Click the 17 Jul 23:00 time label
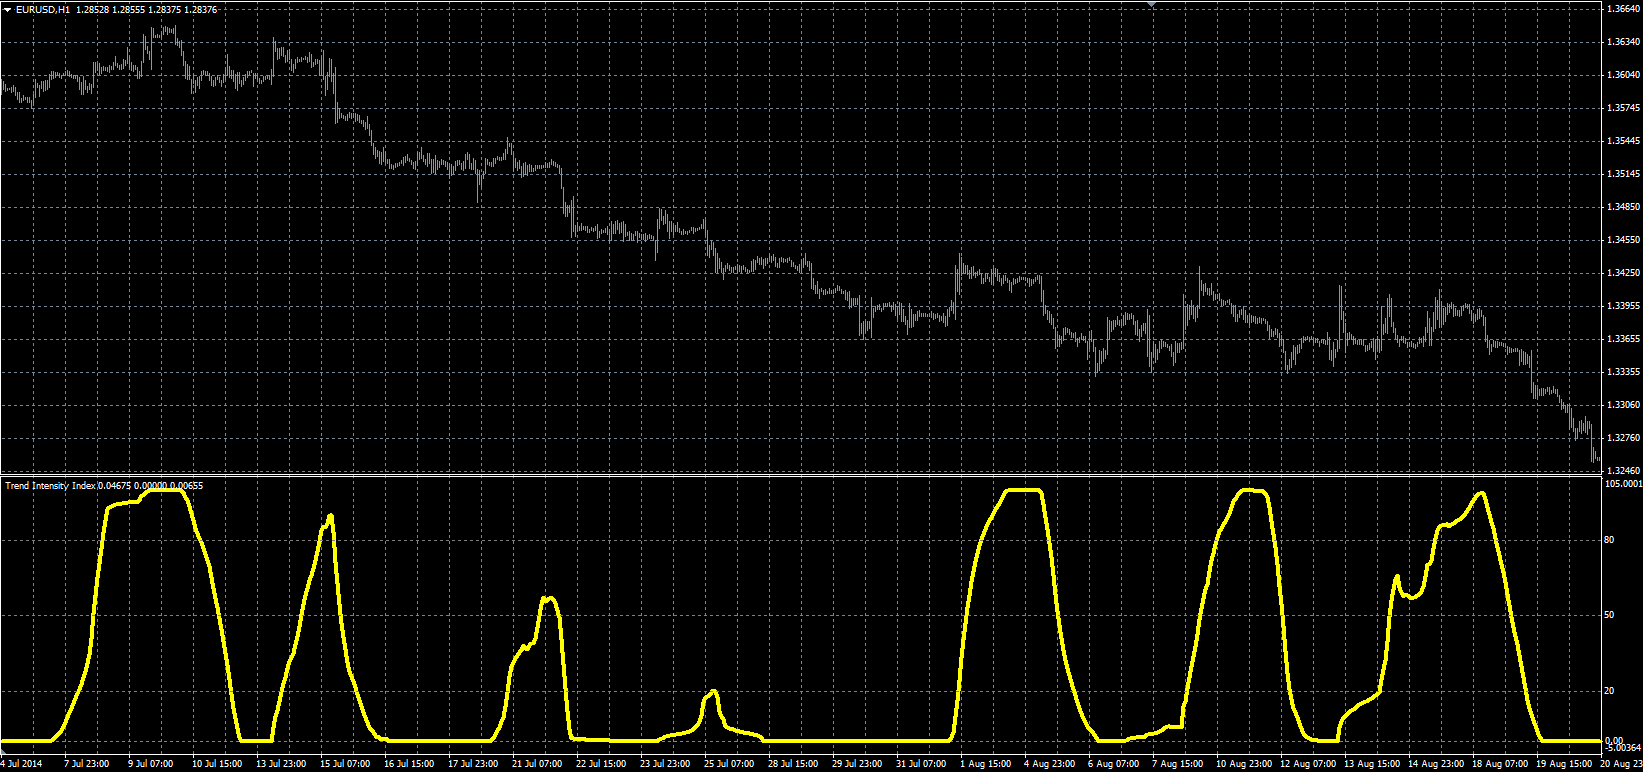This screenshot has height=772, width=1643. coord(473,764)
